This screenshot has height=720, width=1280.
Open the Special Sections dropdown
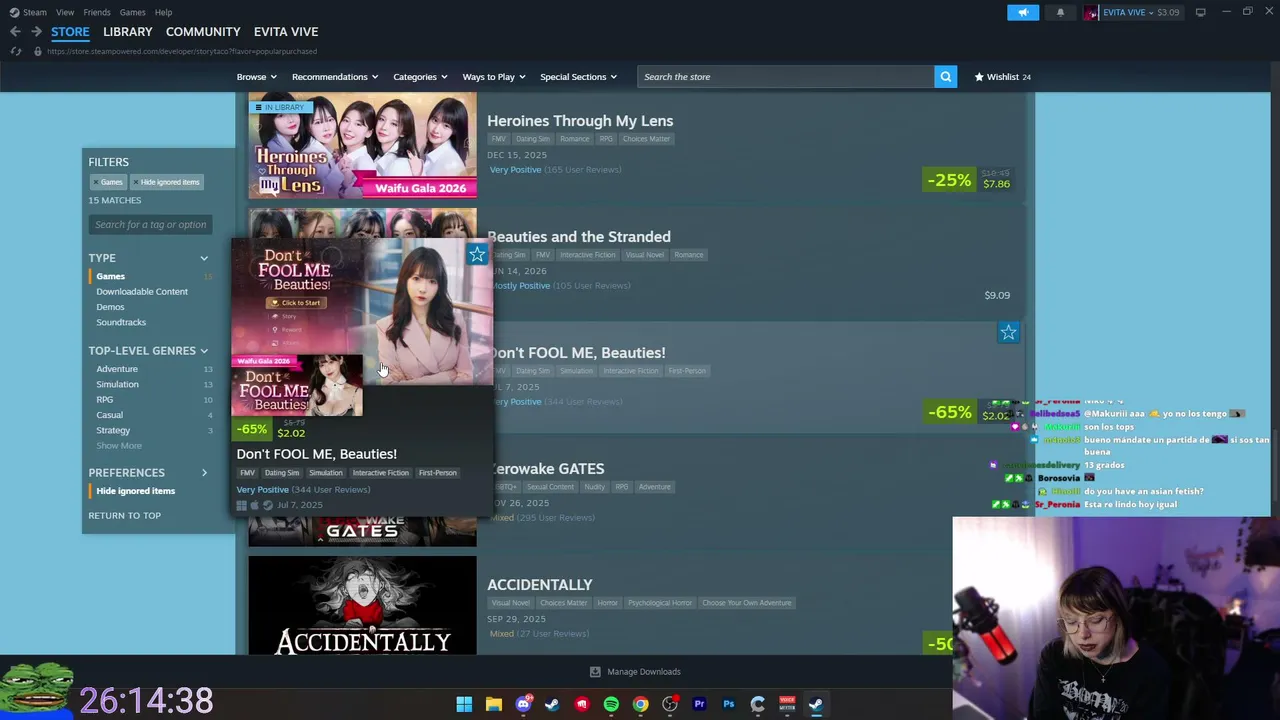[578, 77]
